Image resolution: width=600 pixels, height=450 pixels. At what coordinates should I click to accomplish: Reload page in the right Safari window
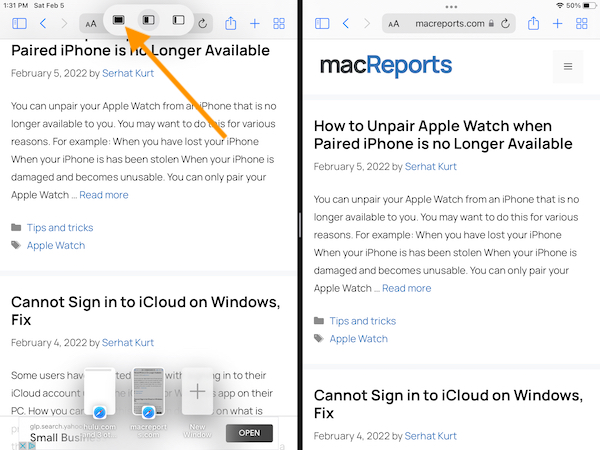click(505, 24)
